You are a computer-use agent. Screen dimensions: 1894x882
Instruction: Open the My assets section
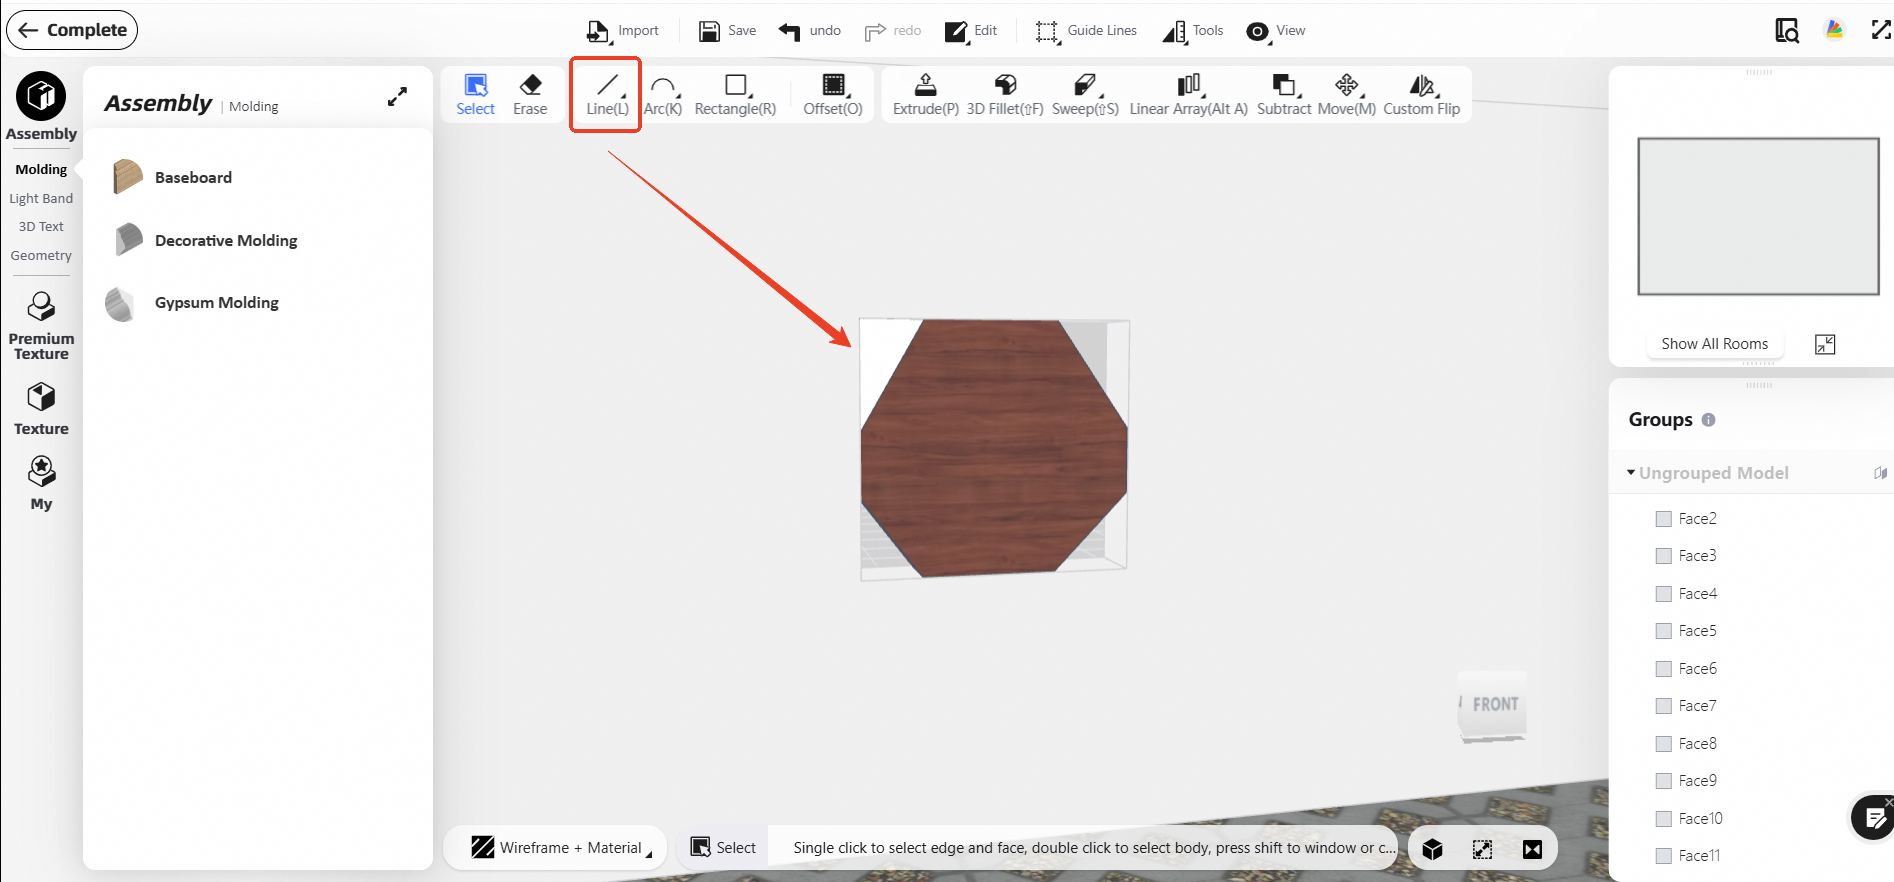pos(41,483)
